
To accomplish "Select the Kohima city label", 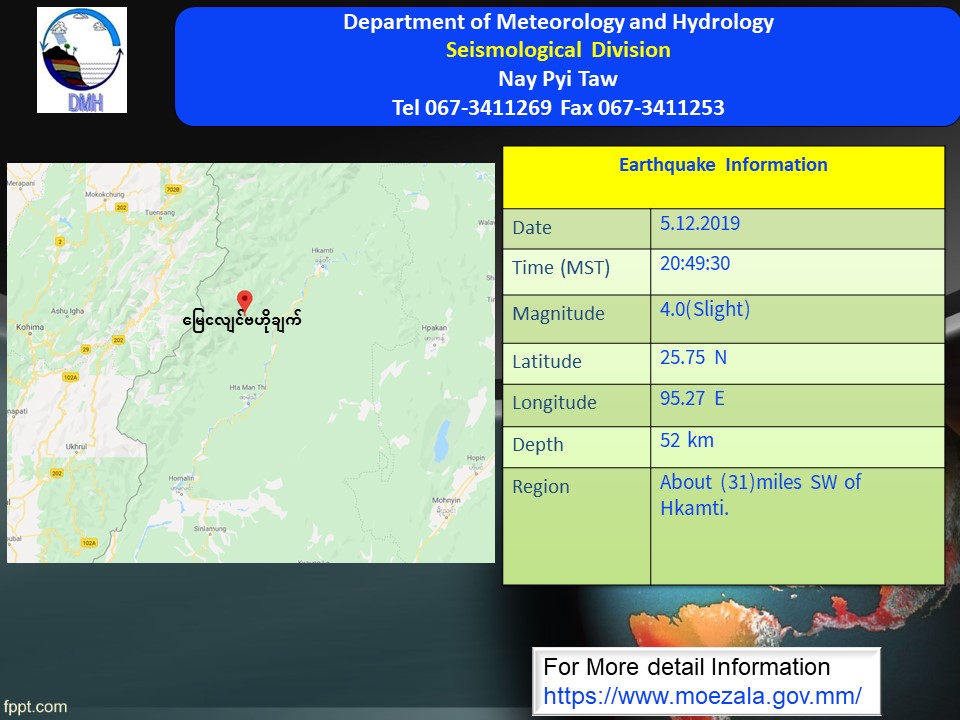I will click(x=31, y=327).
